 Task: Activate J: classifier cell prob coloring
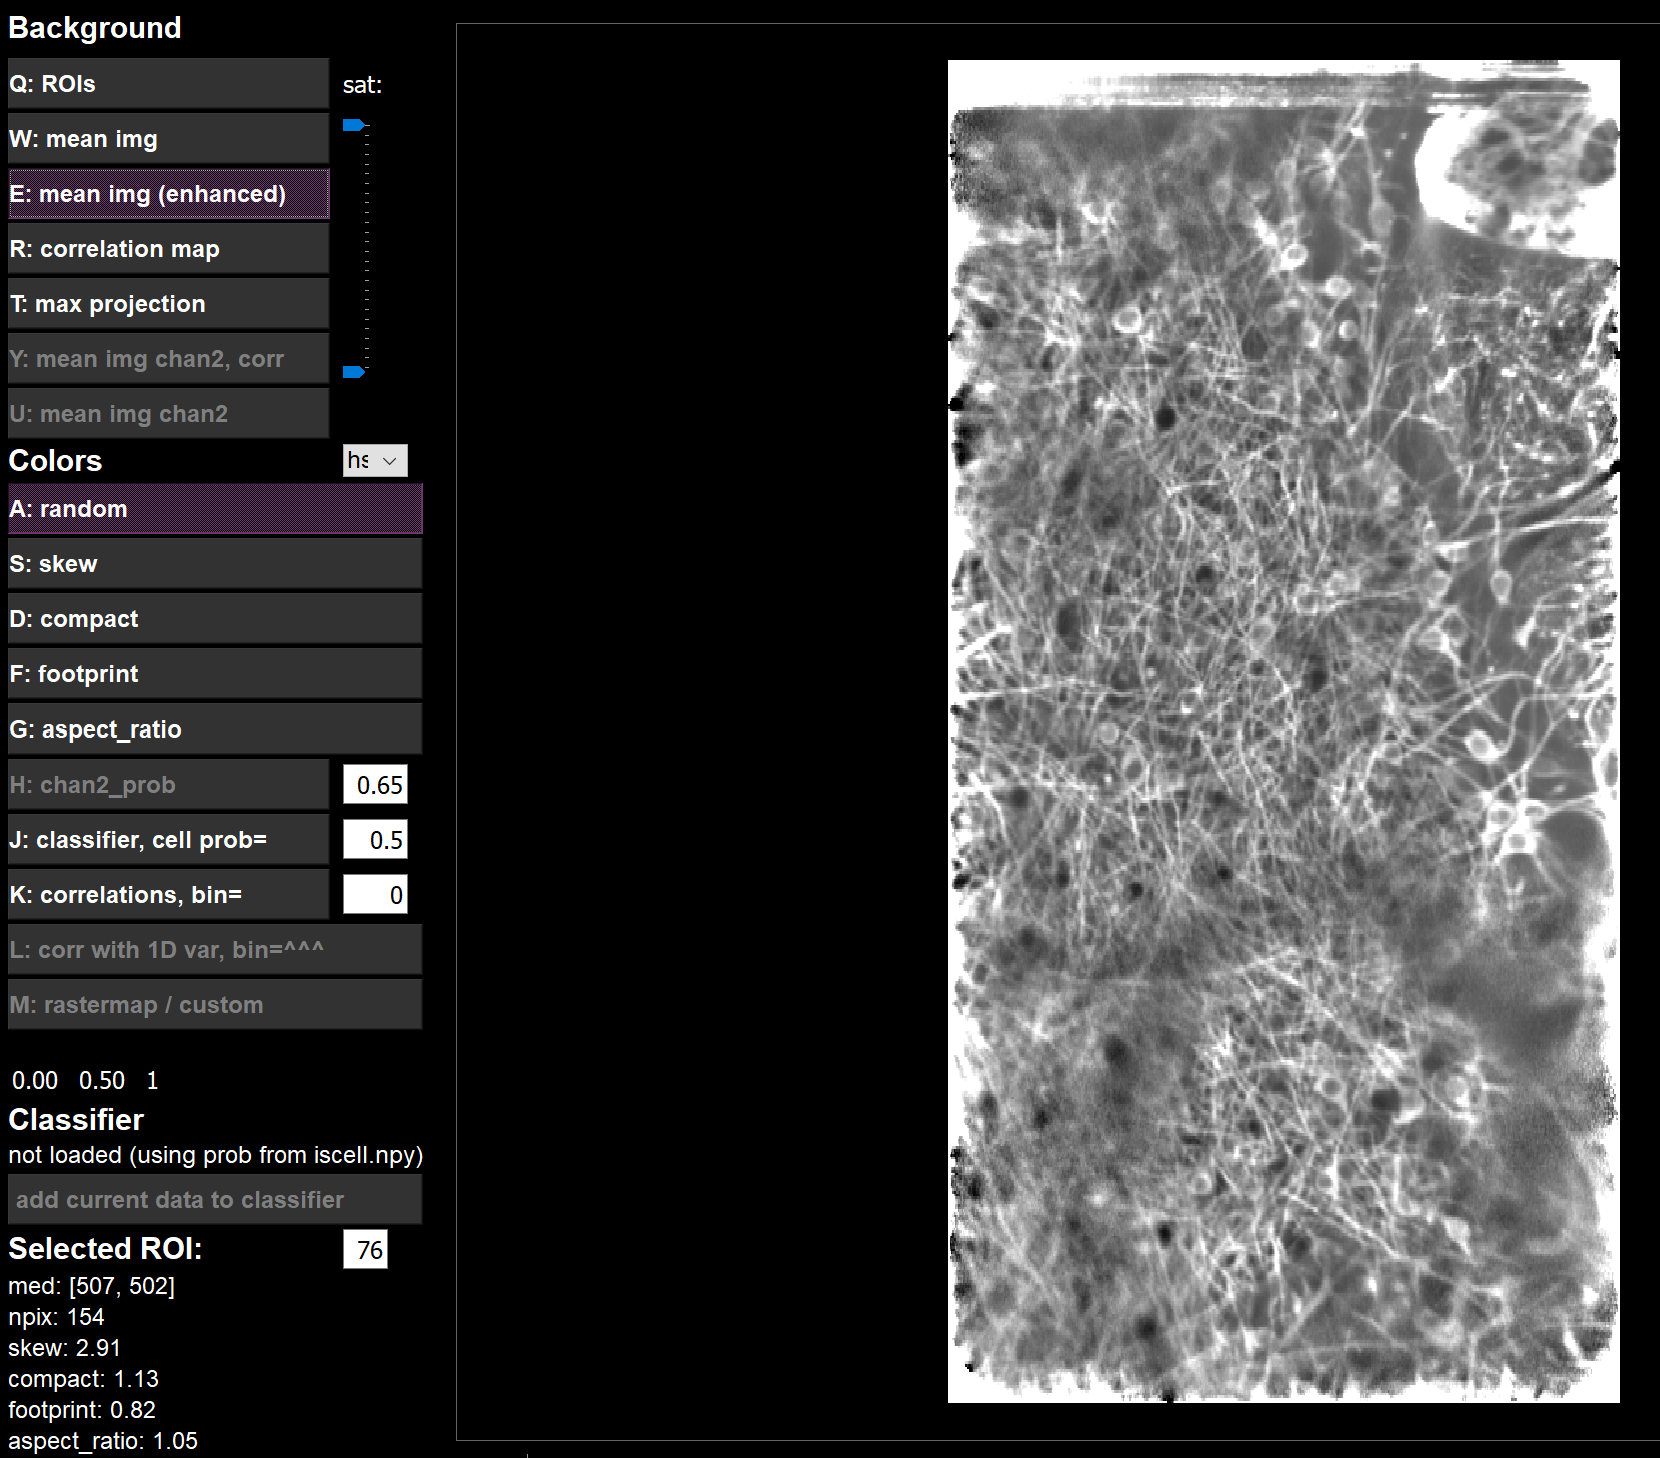(x=167, y=839)
